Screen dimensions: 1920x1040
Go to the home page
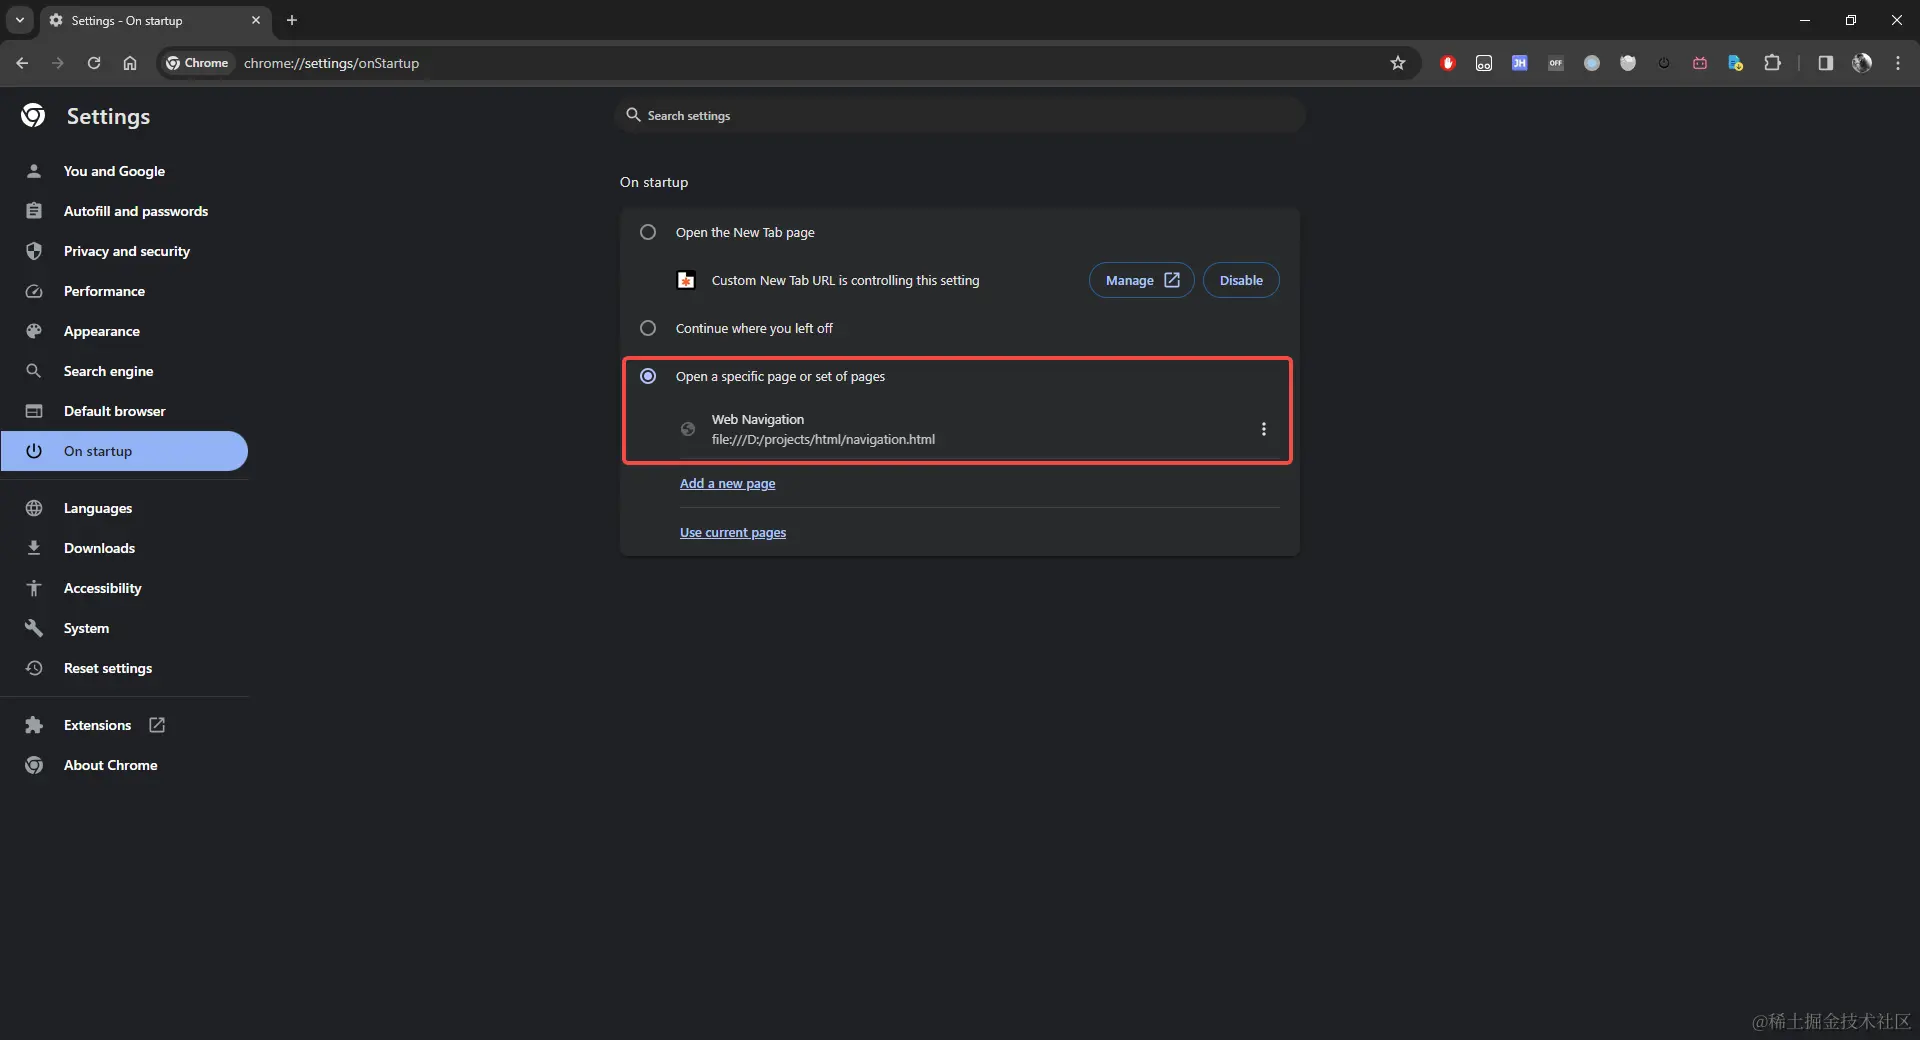[130, 63]
